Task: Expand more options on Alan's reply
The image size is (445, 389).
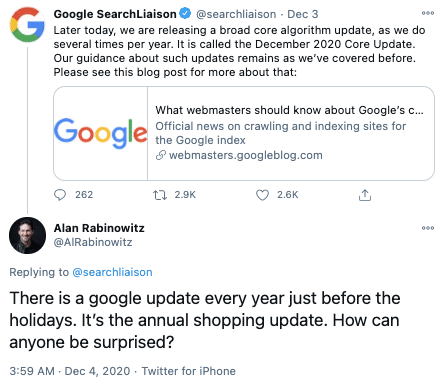Action: [428, 228]
